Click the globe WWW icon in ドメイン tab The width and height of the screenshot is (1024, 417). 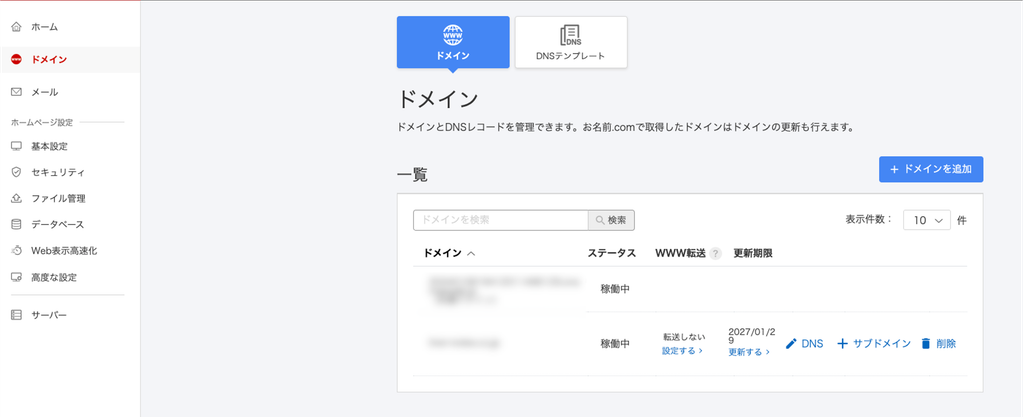(453, 35)
